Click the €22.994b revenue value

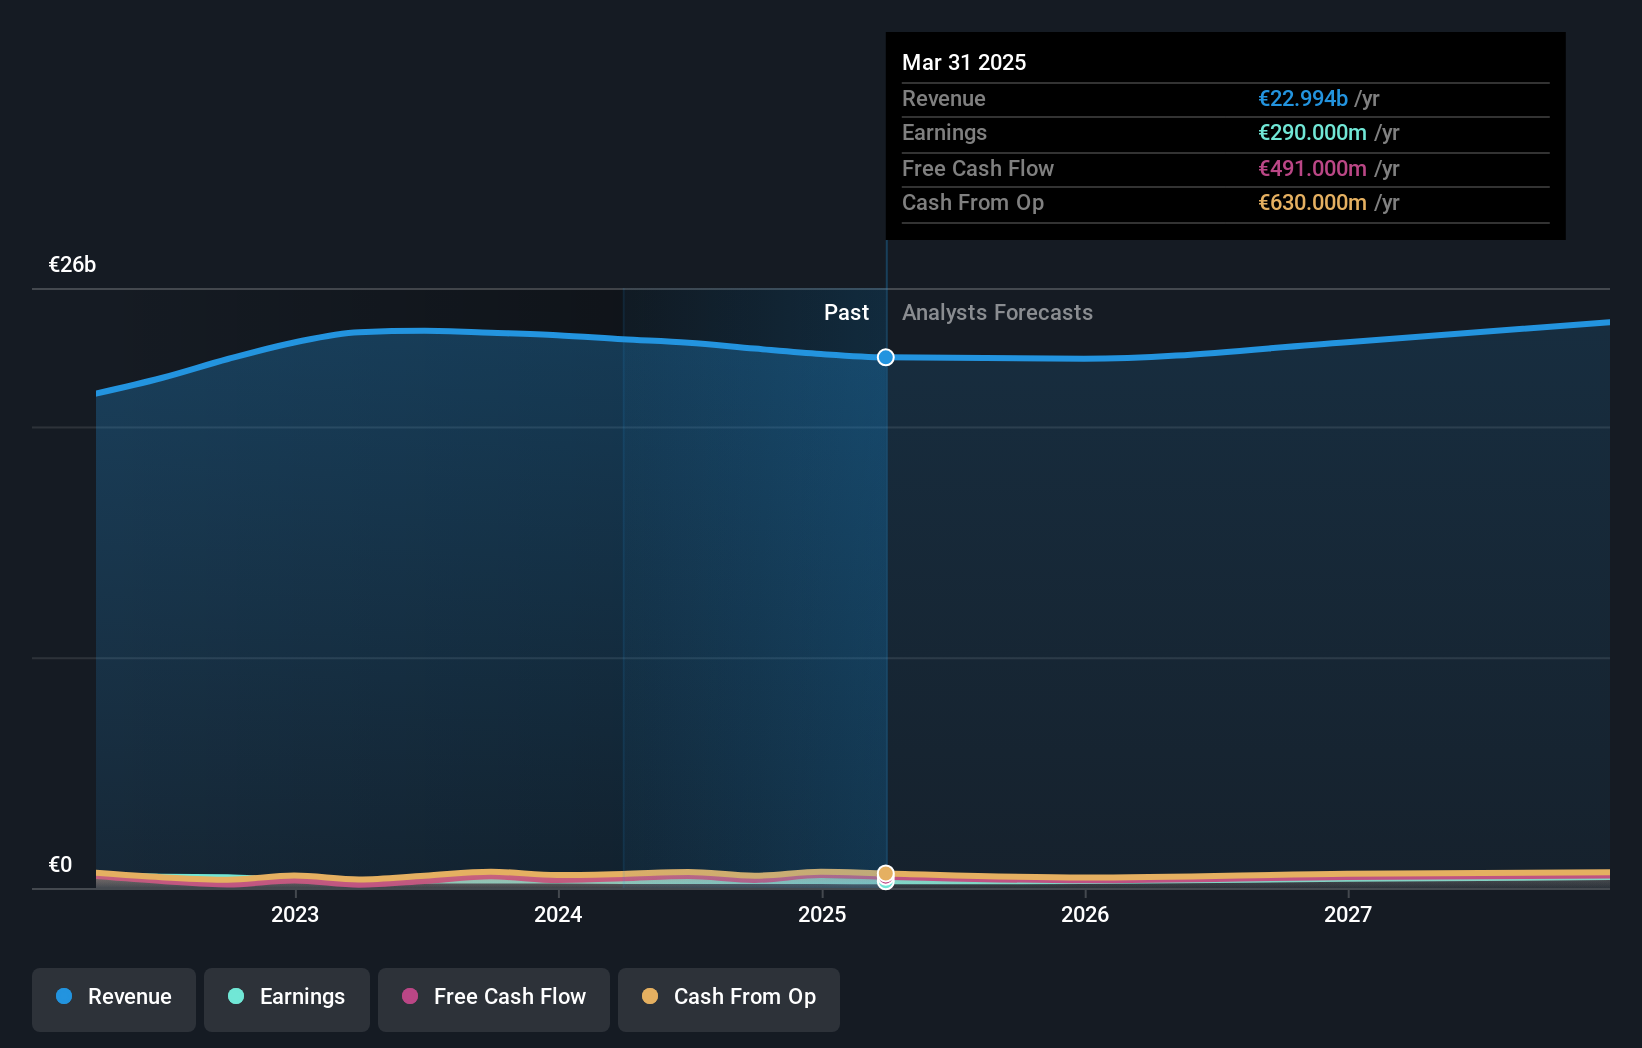[1303, 98]
